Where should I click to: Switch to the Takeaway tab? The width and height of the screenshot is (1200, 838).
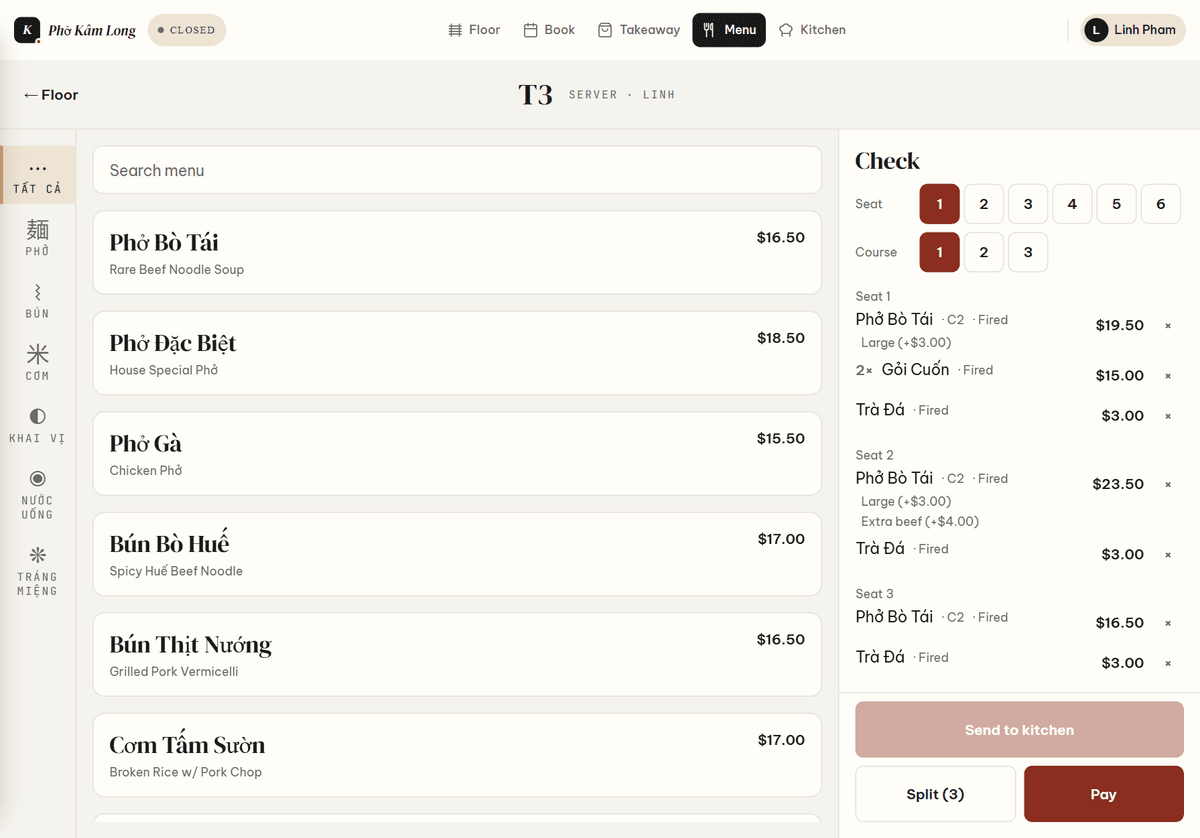click(638, 30)
